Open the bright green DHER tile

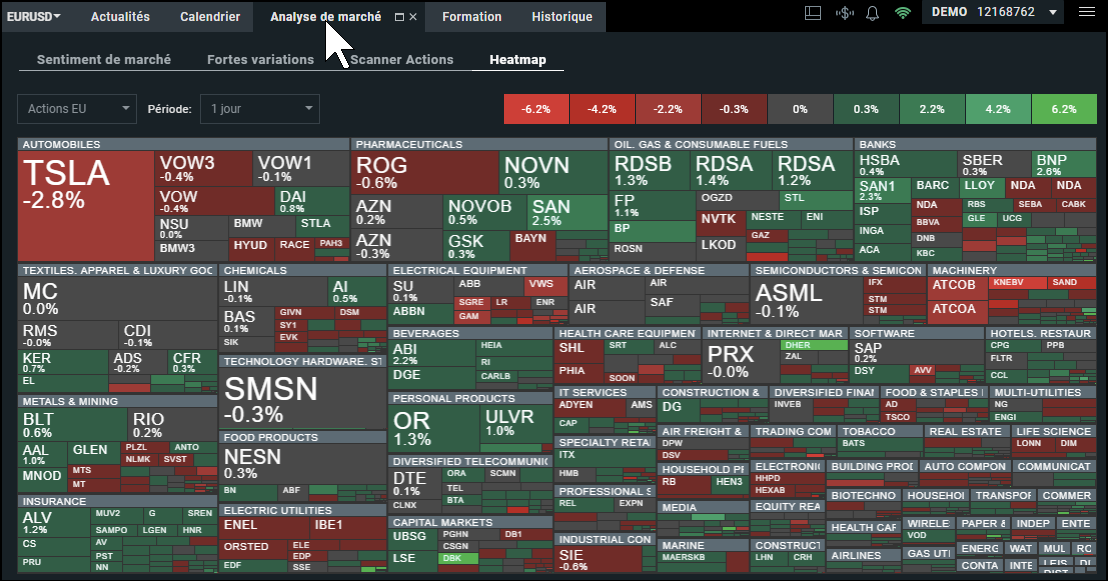[813, 345]
